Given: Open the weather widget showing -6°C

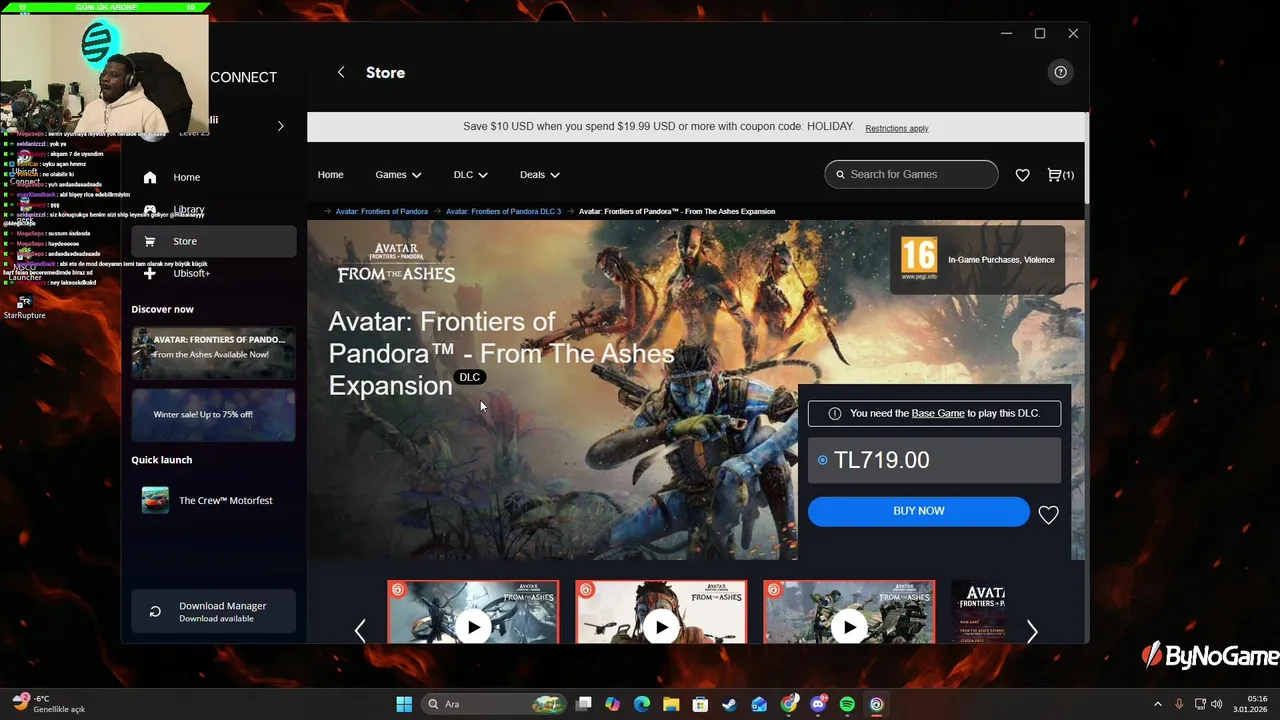Looking at the screenshot, I should (x=48, y=704).
